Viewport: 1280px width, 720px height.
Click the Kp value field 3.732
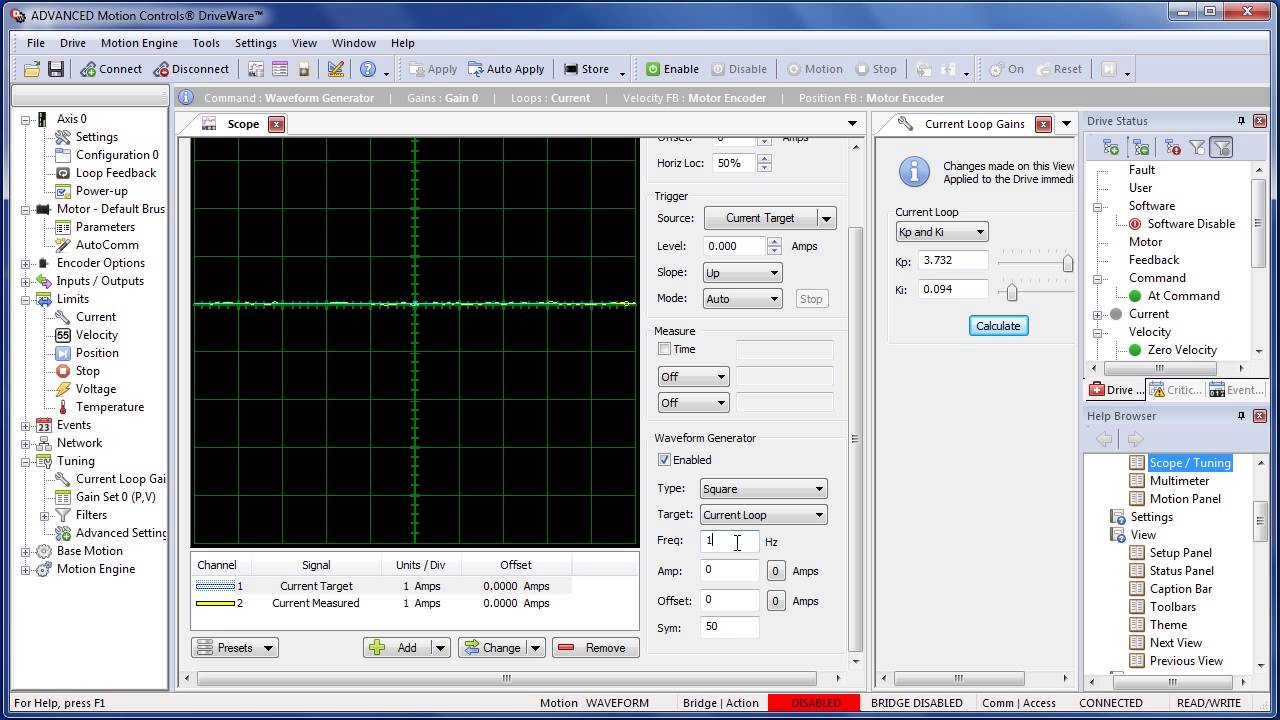coord(954,260)
